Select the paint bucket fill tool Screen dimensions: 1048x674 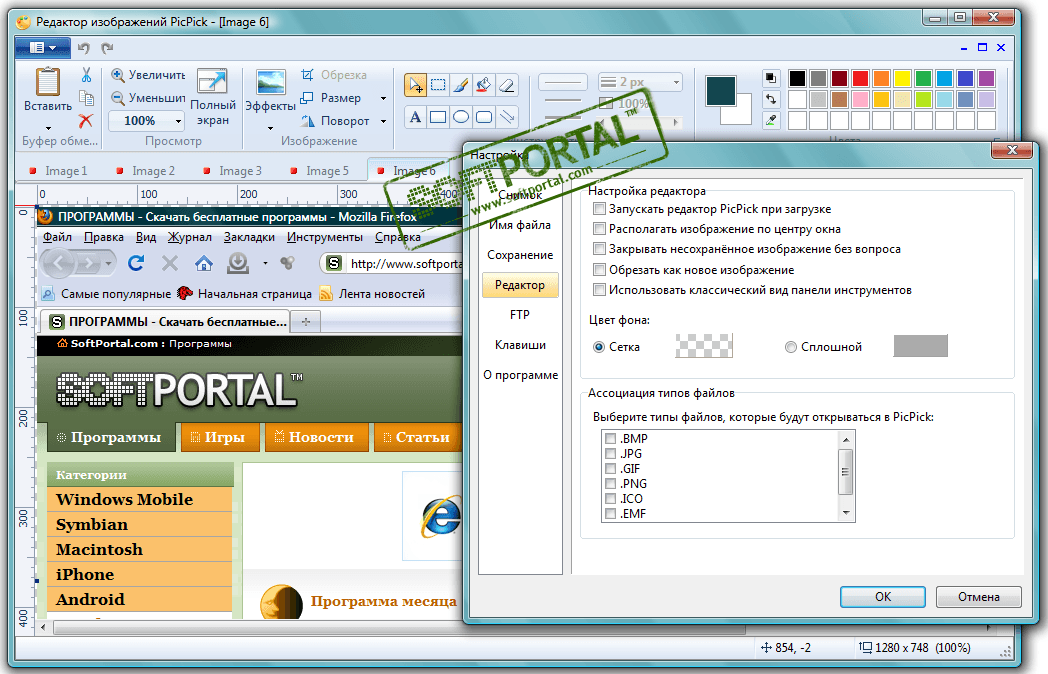484,85
